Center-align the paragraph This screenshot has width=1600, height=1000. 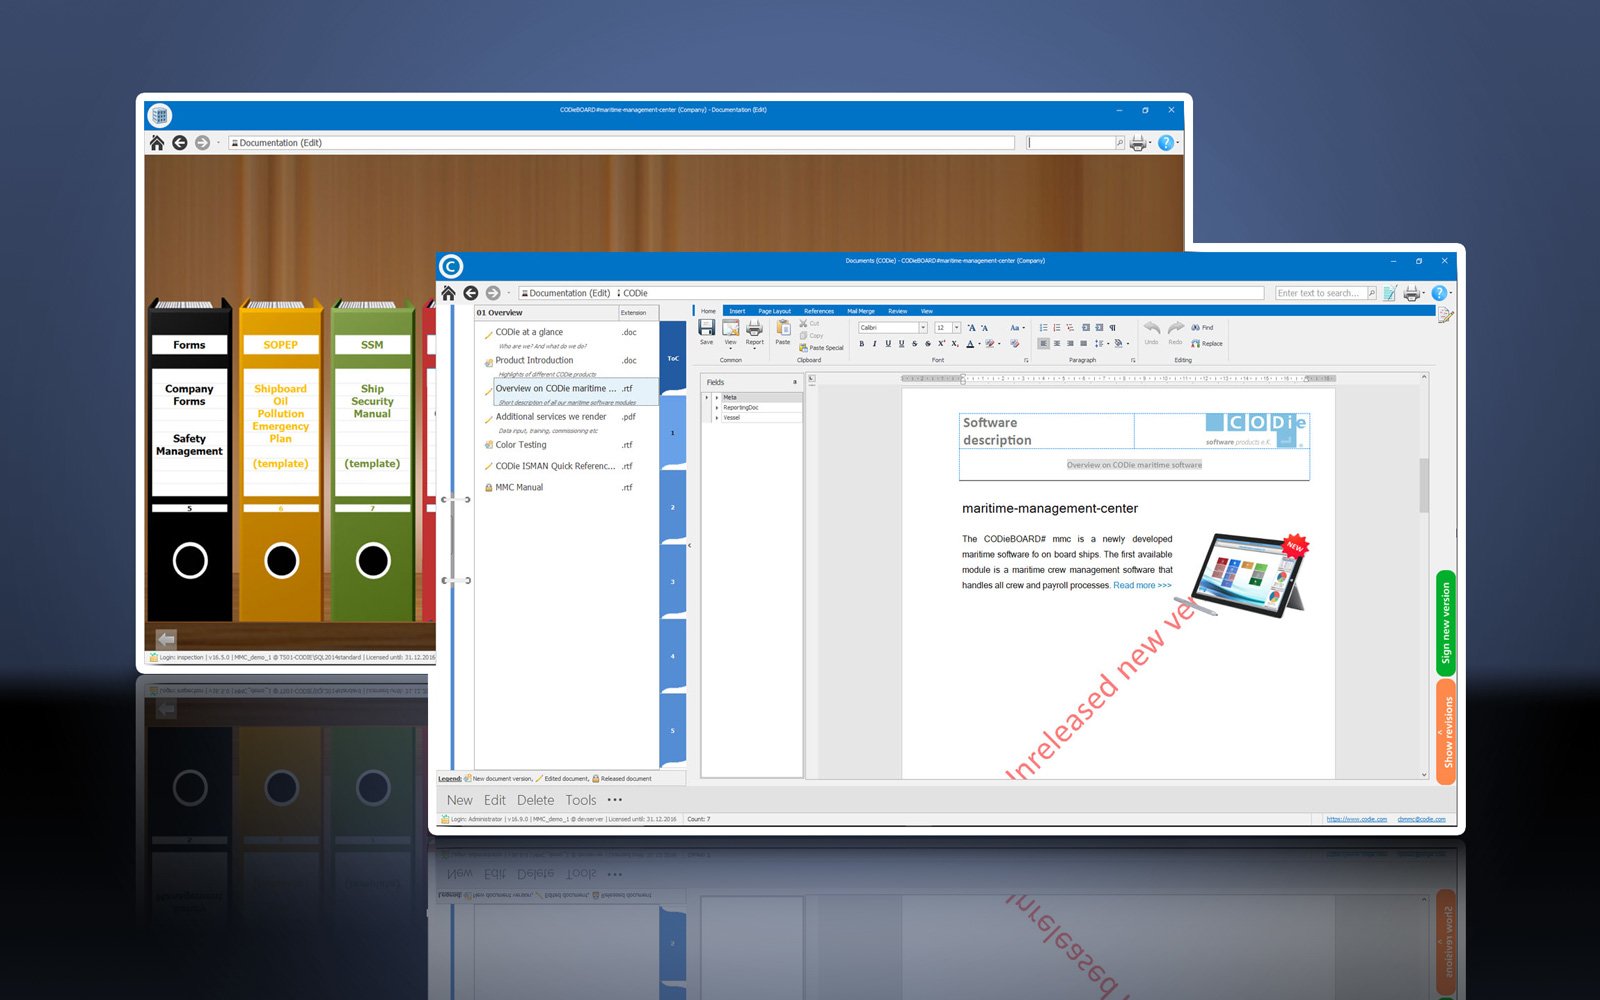pyautogui.click(x=1057, y=344)
